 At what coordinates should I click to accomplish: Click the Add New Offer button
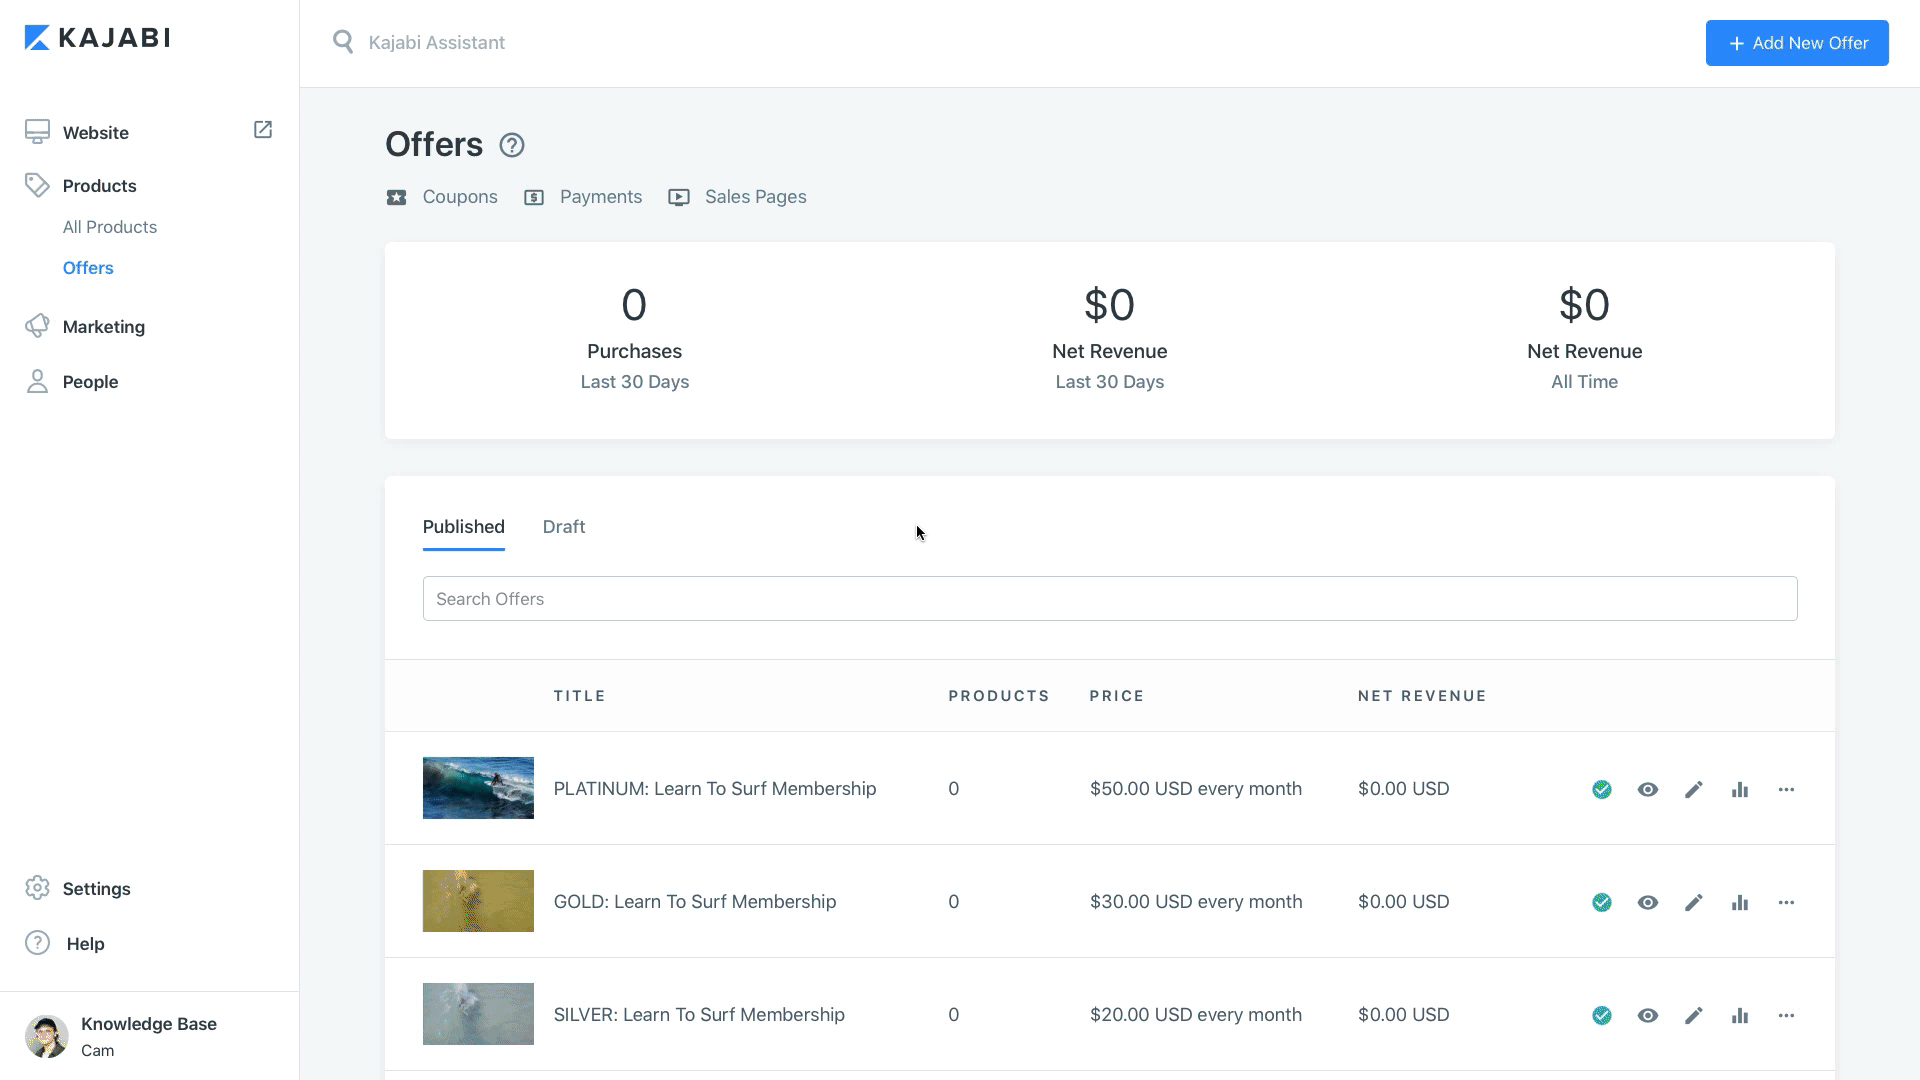pyautogui.click(x=1797, y=43)
